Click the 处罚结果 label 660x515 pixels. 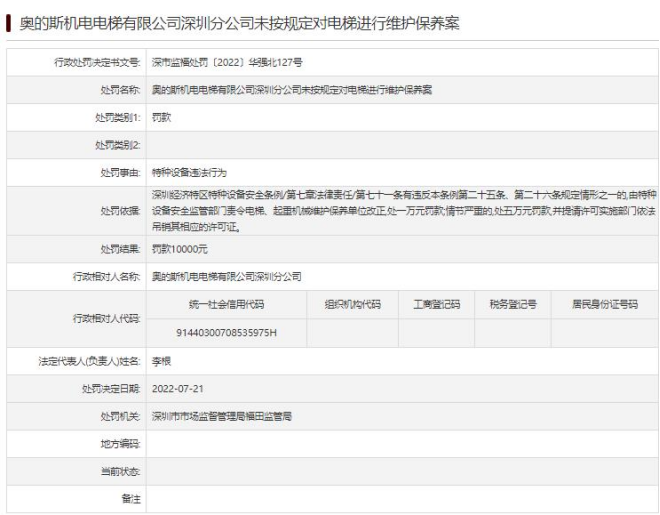(120, 249)
